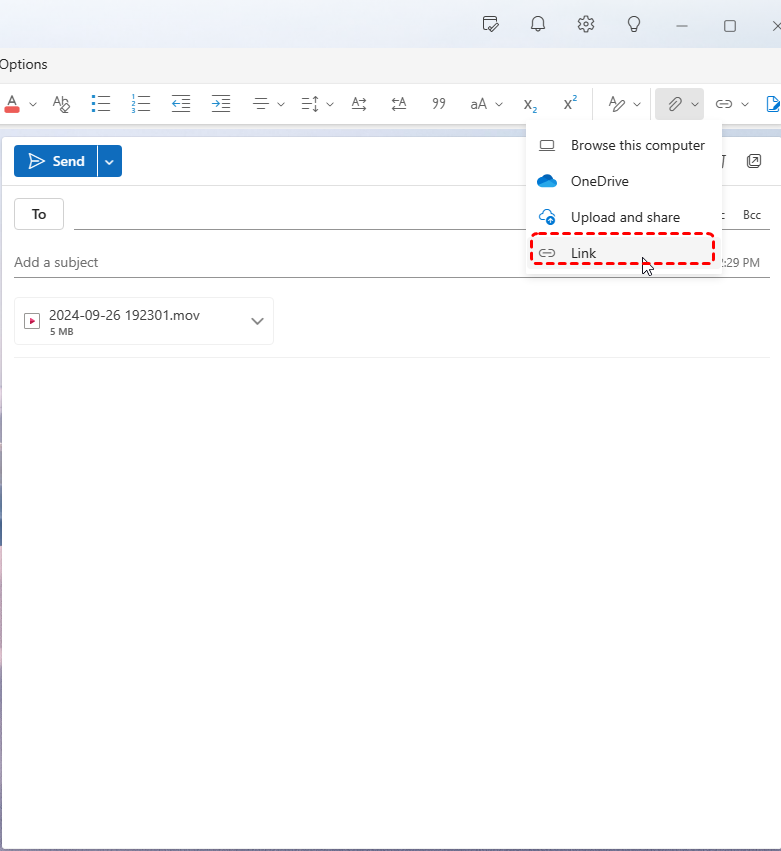Toggle superscript formatting
The image size is (781, 851).
coord(570,103)
